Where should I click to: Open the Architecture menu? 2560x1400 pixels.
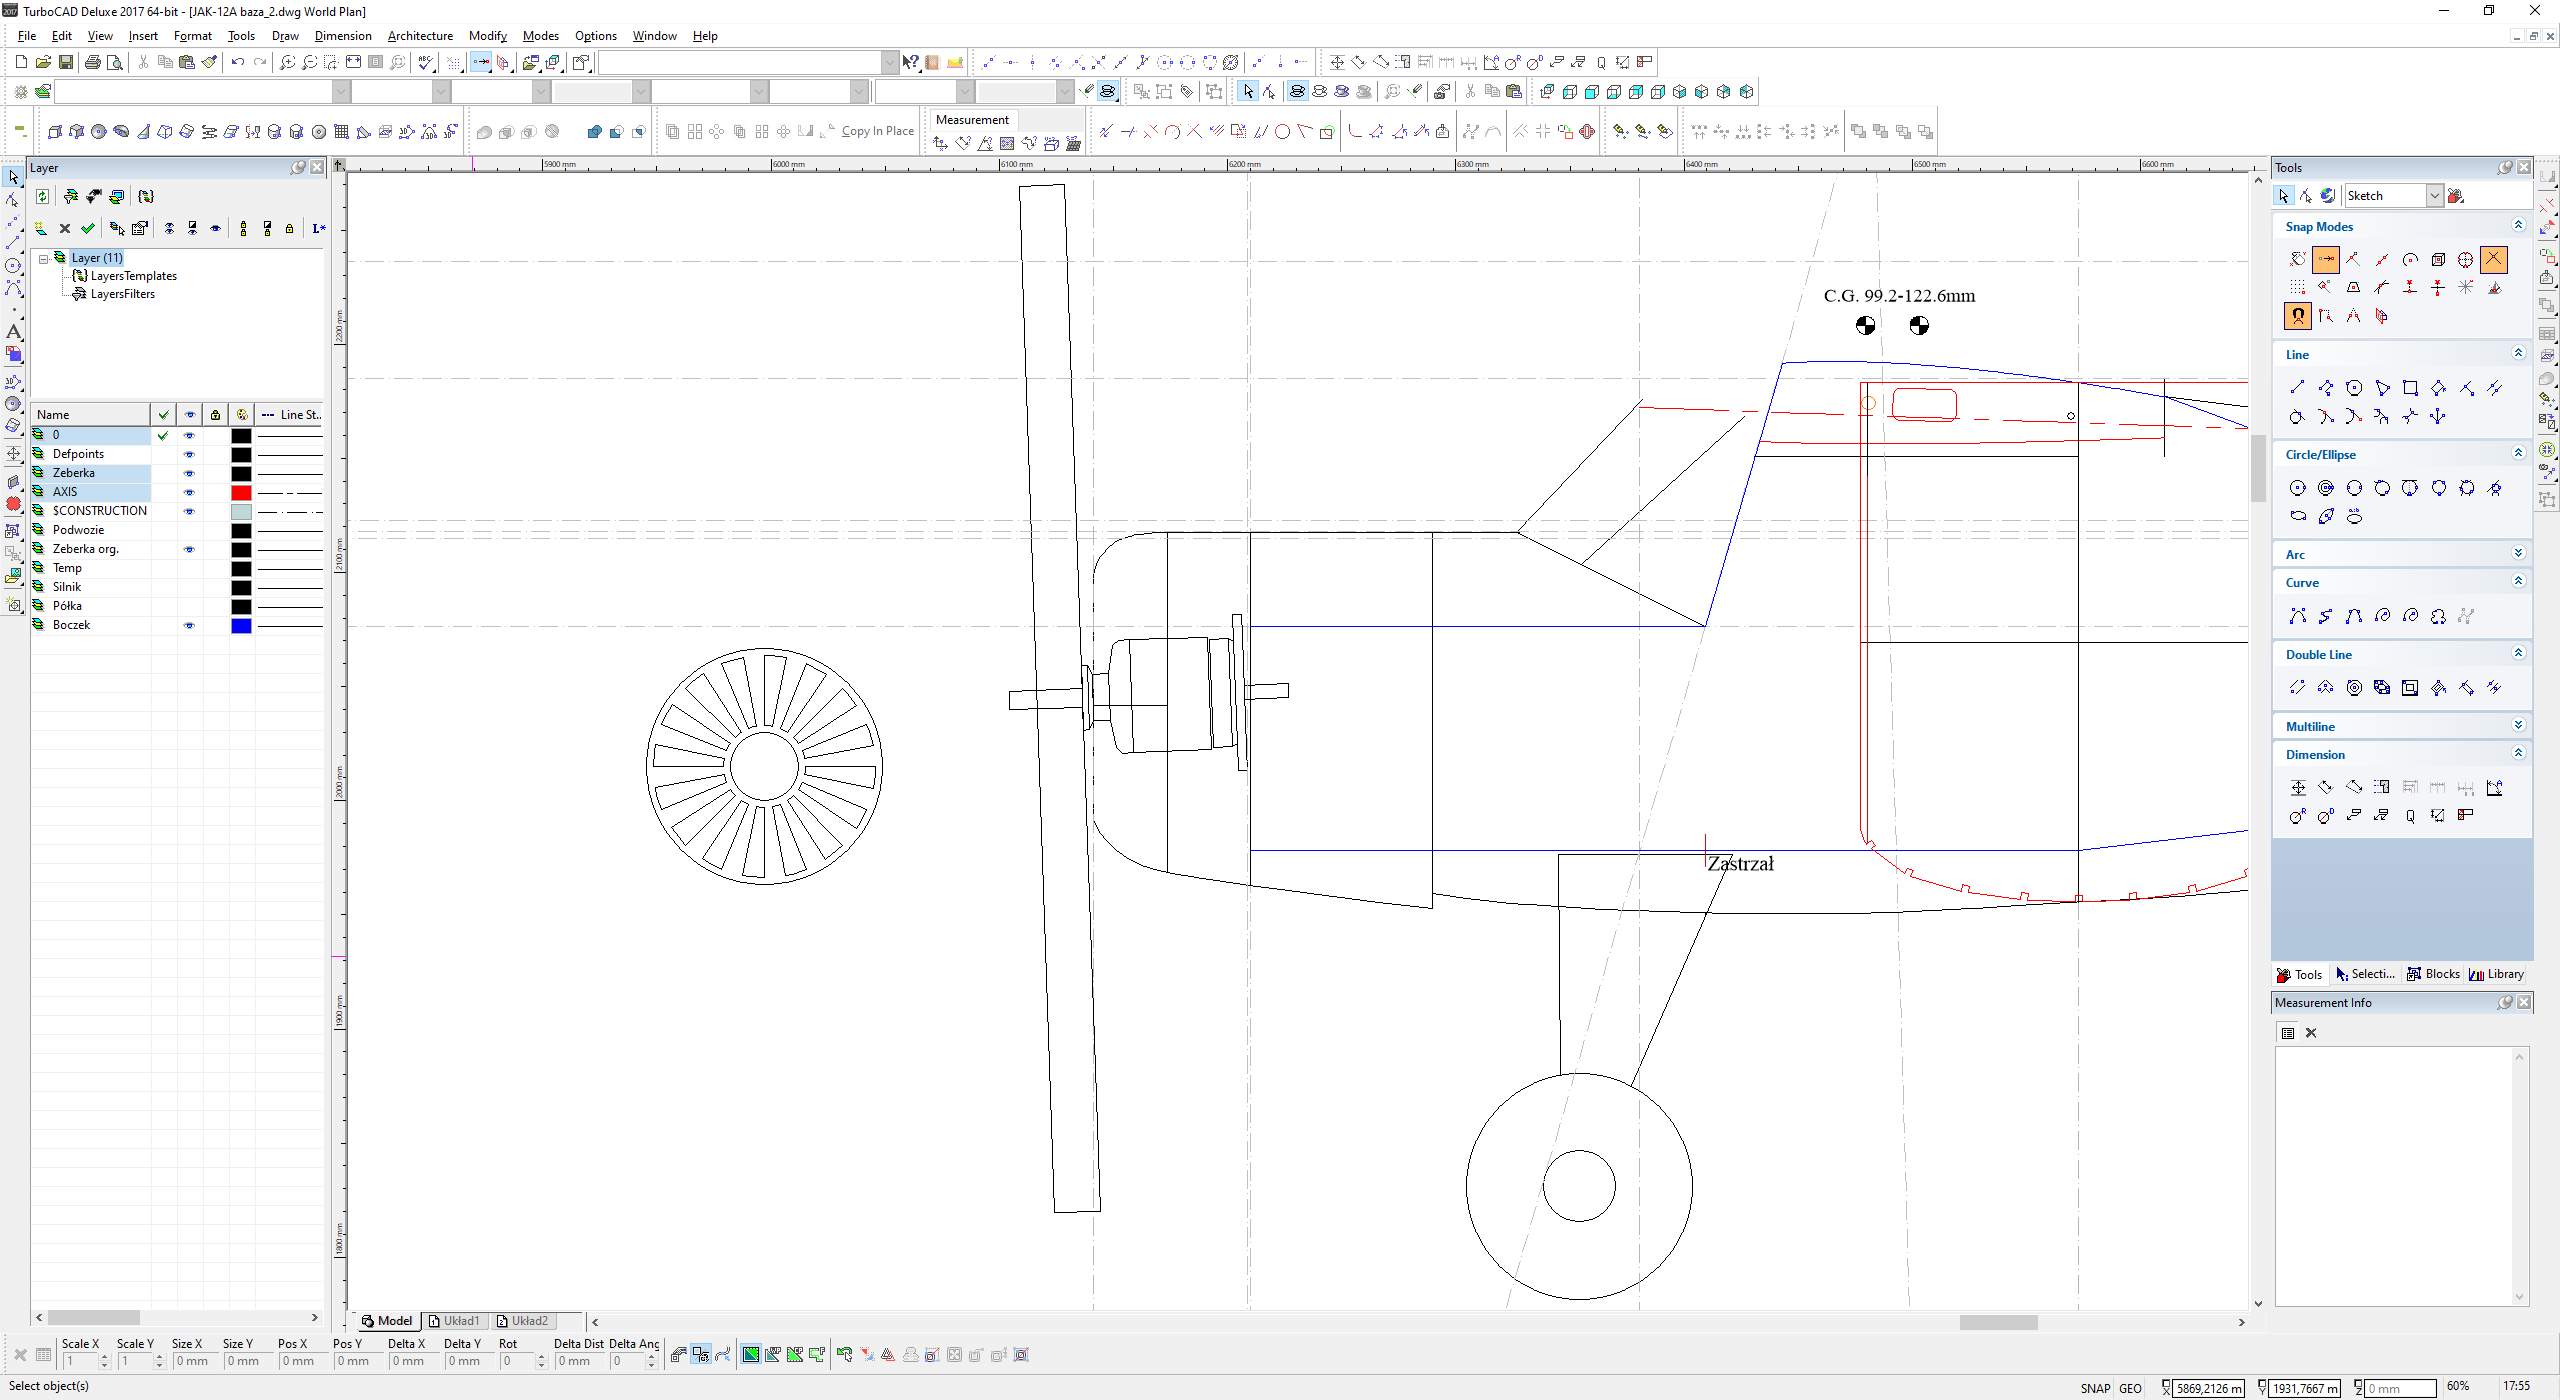pos(420,36)
